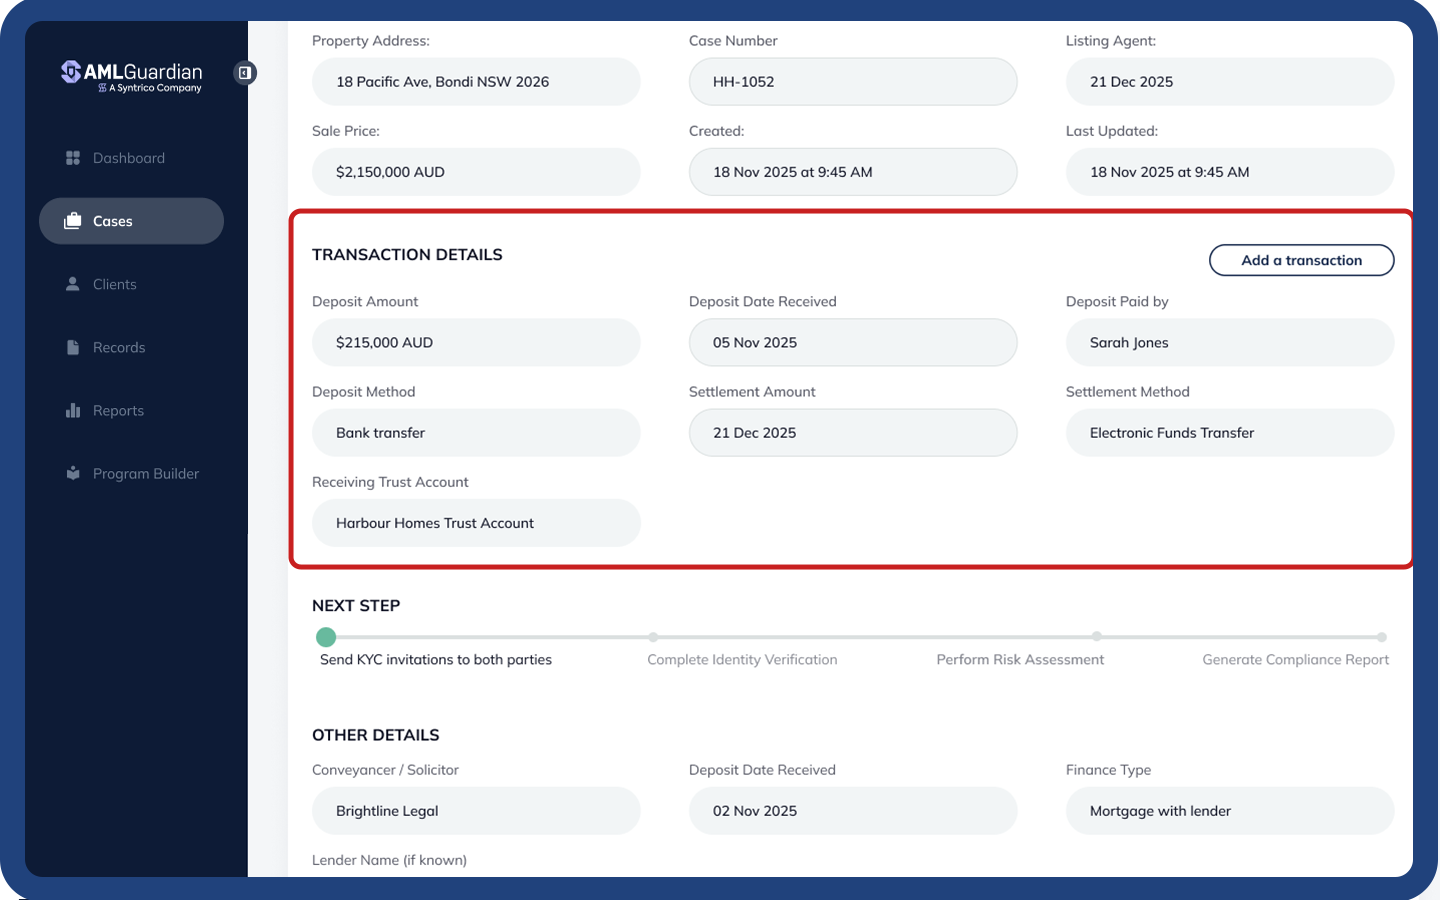Select the Send KYC invitations step
The width and height of the screenshot is (1440, 900).
pos(435,659)
